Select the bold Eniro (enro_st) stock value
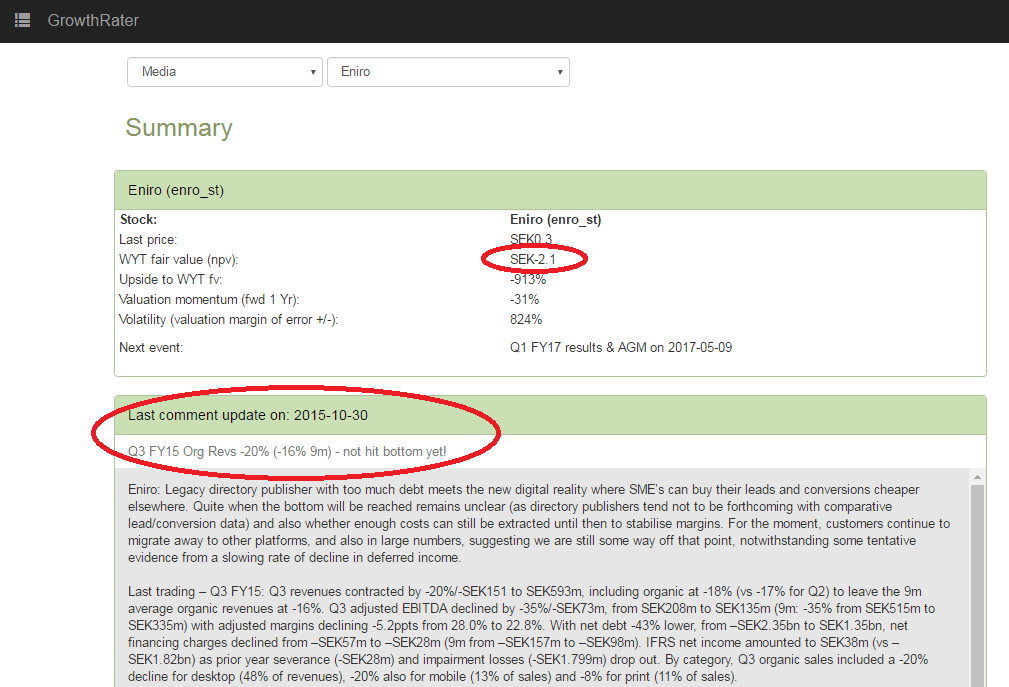Image resolution: width=1009 pixels, height=687 pixels. (555, 219)
